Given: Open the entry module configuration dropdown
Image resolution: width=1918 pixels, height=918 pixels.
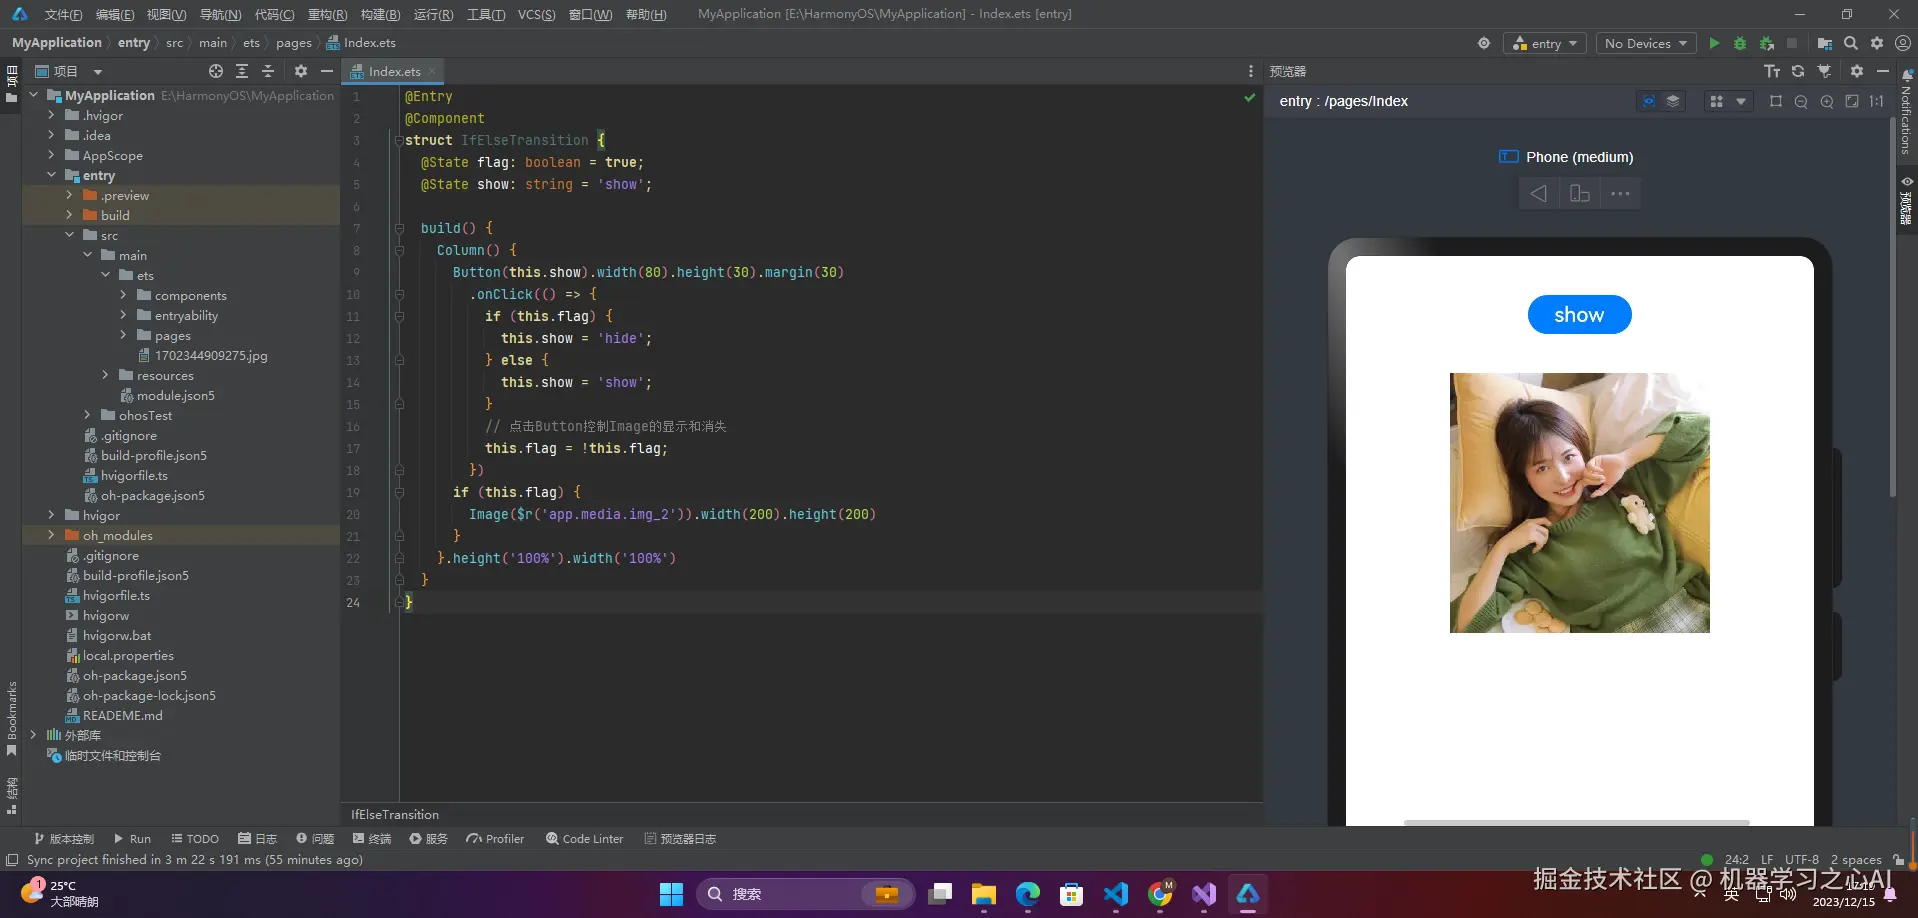Looking at the screenshot, I should pyautogui.click(x=1545, y=43).
